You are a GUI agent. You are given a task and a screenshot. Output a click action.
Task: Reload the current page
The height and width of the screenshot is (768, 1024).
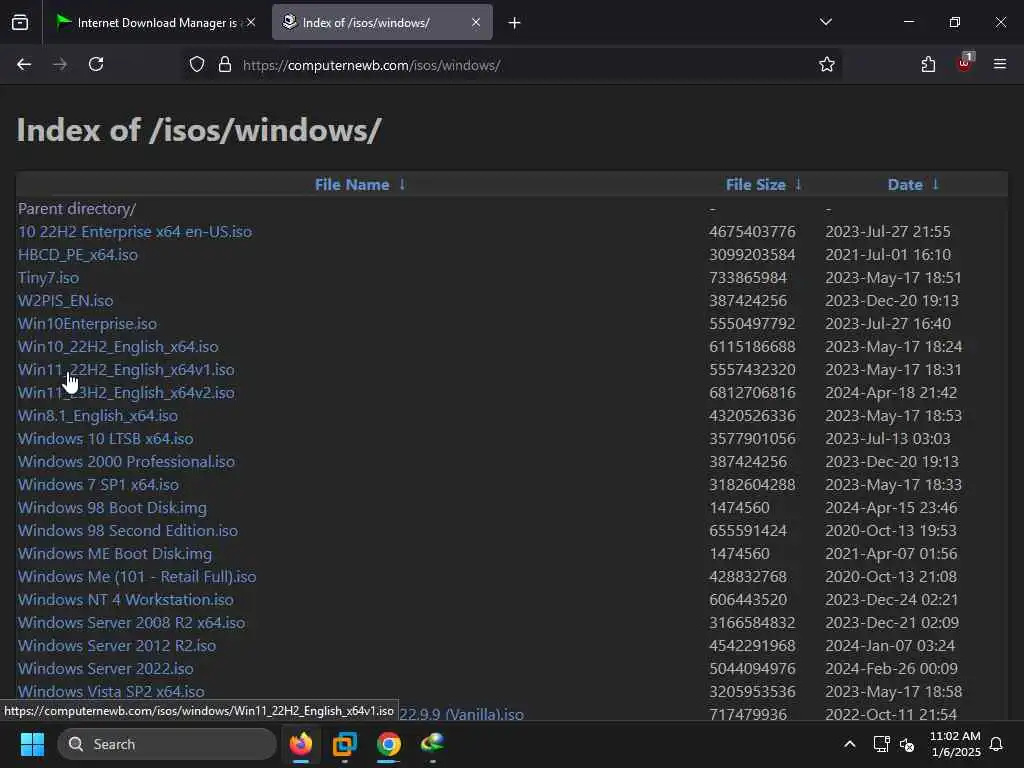tap(96, 64)
